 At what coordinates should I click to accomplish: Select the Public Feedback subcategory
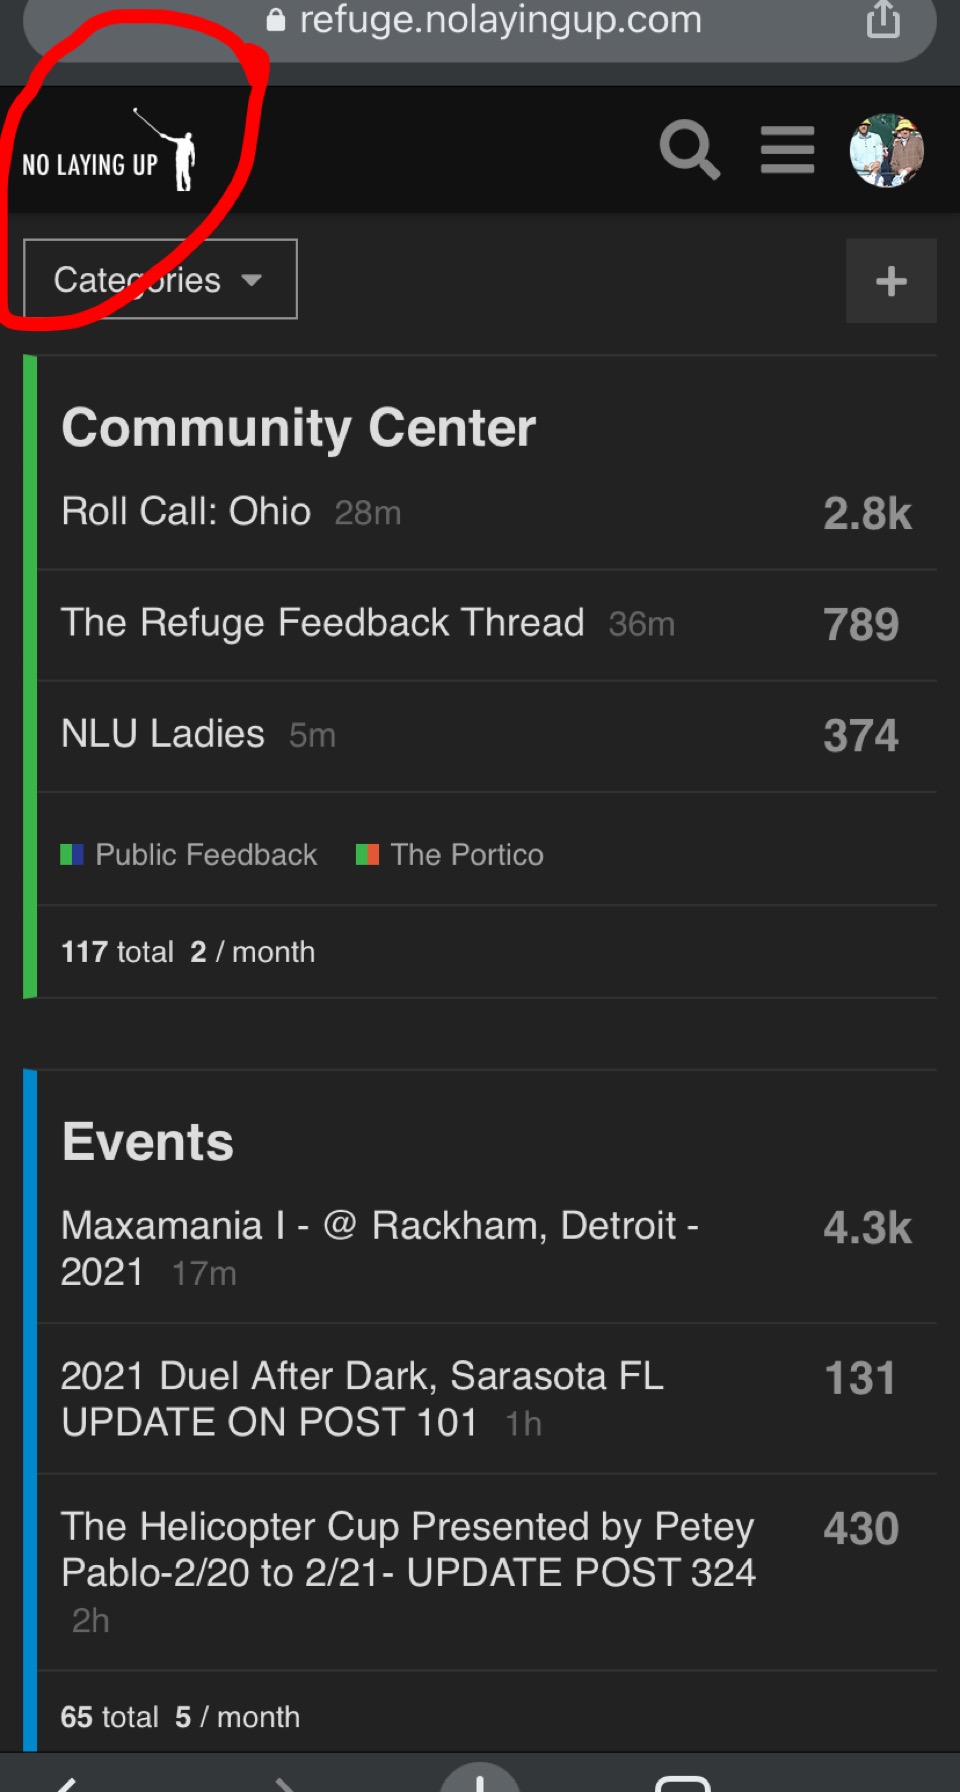tap(205, 855)
